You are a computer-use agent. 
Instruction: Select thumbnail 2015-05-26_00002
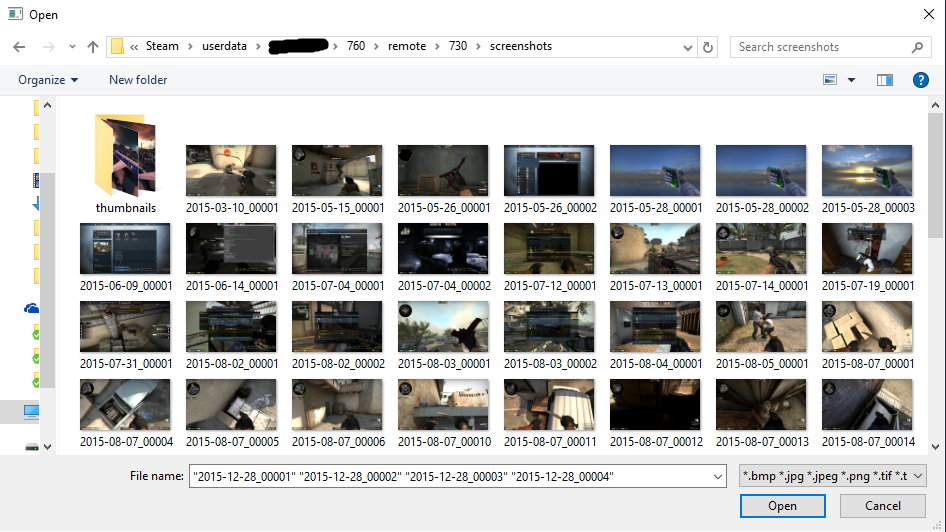pyautogui.click(x=549, y=170)
